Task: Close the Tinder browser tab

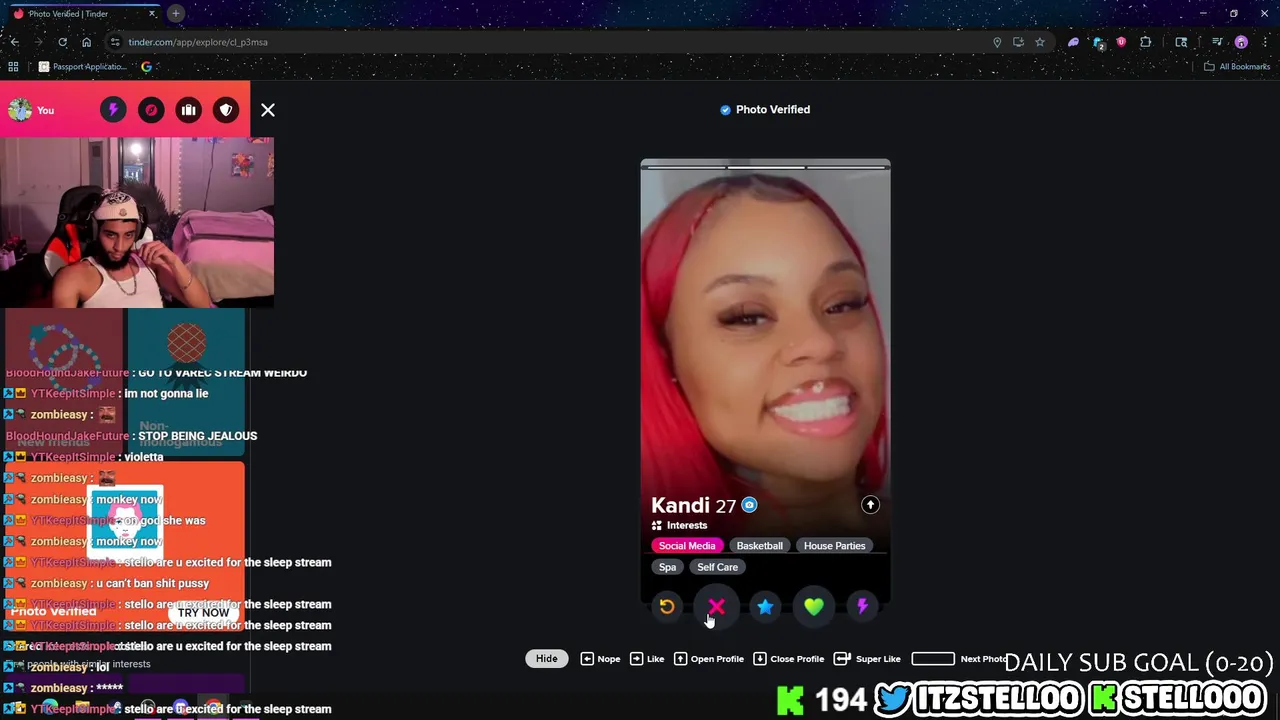Action: 152,14
